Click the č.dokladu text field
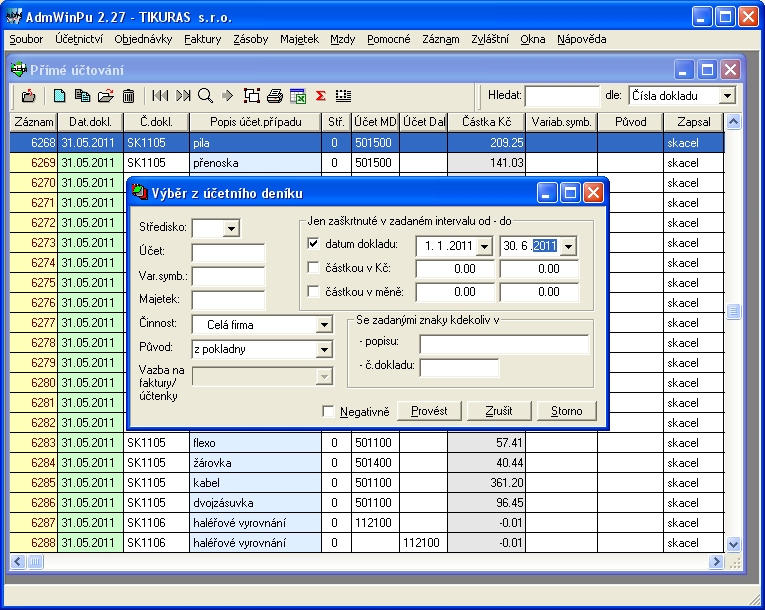 click(x=459, y=367)
